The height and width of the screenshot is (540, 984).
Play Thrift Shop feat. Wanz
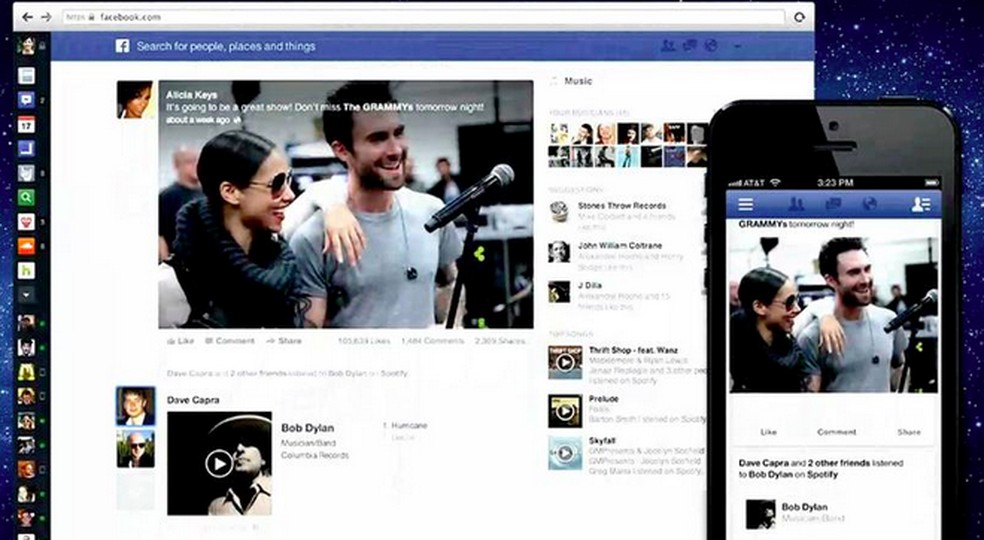[x=565, y=362]
